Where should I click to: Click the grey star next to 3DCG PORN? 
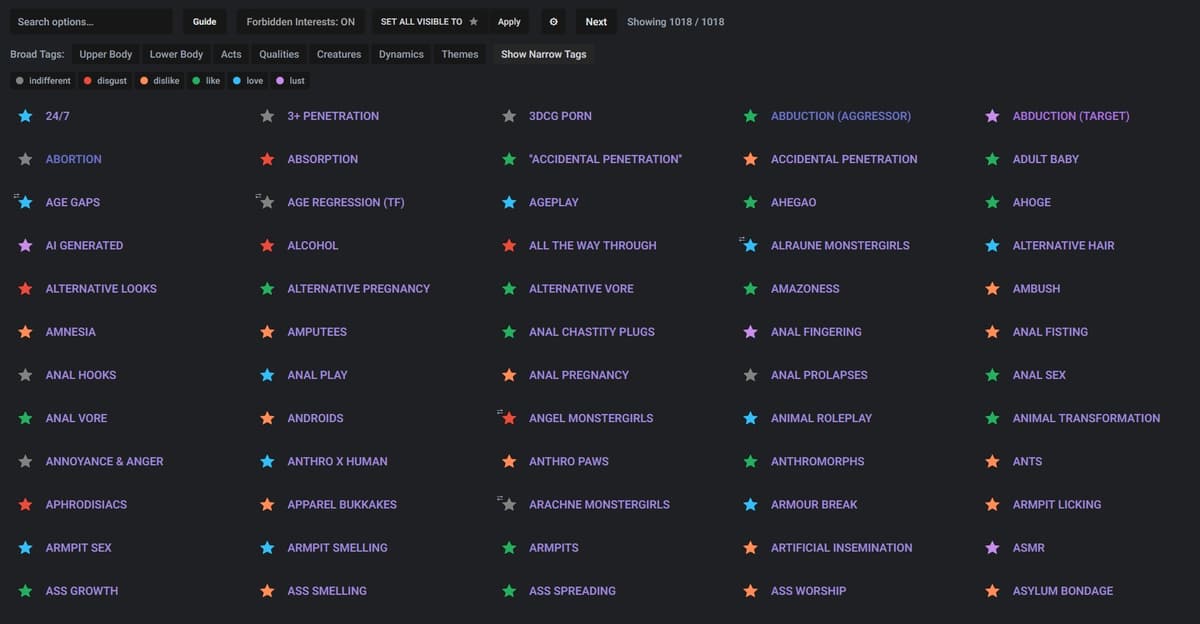tap(509, 116)
